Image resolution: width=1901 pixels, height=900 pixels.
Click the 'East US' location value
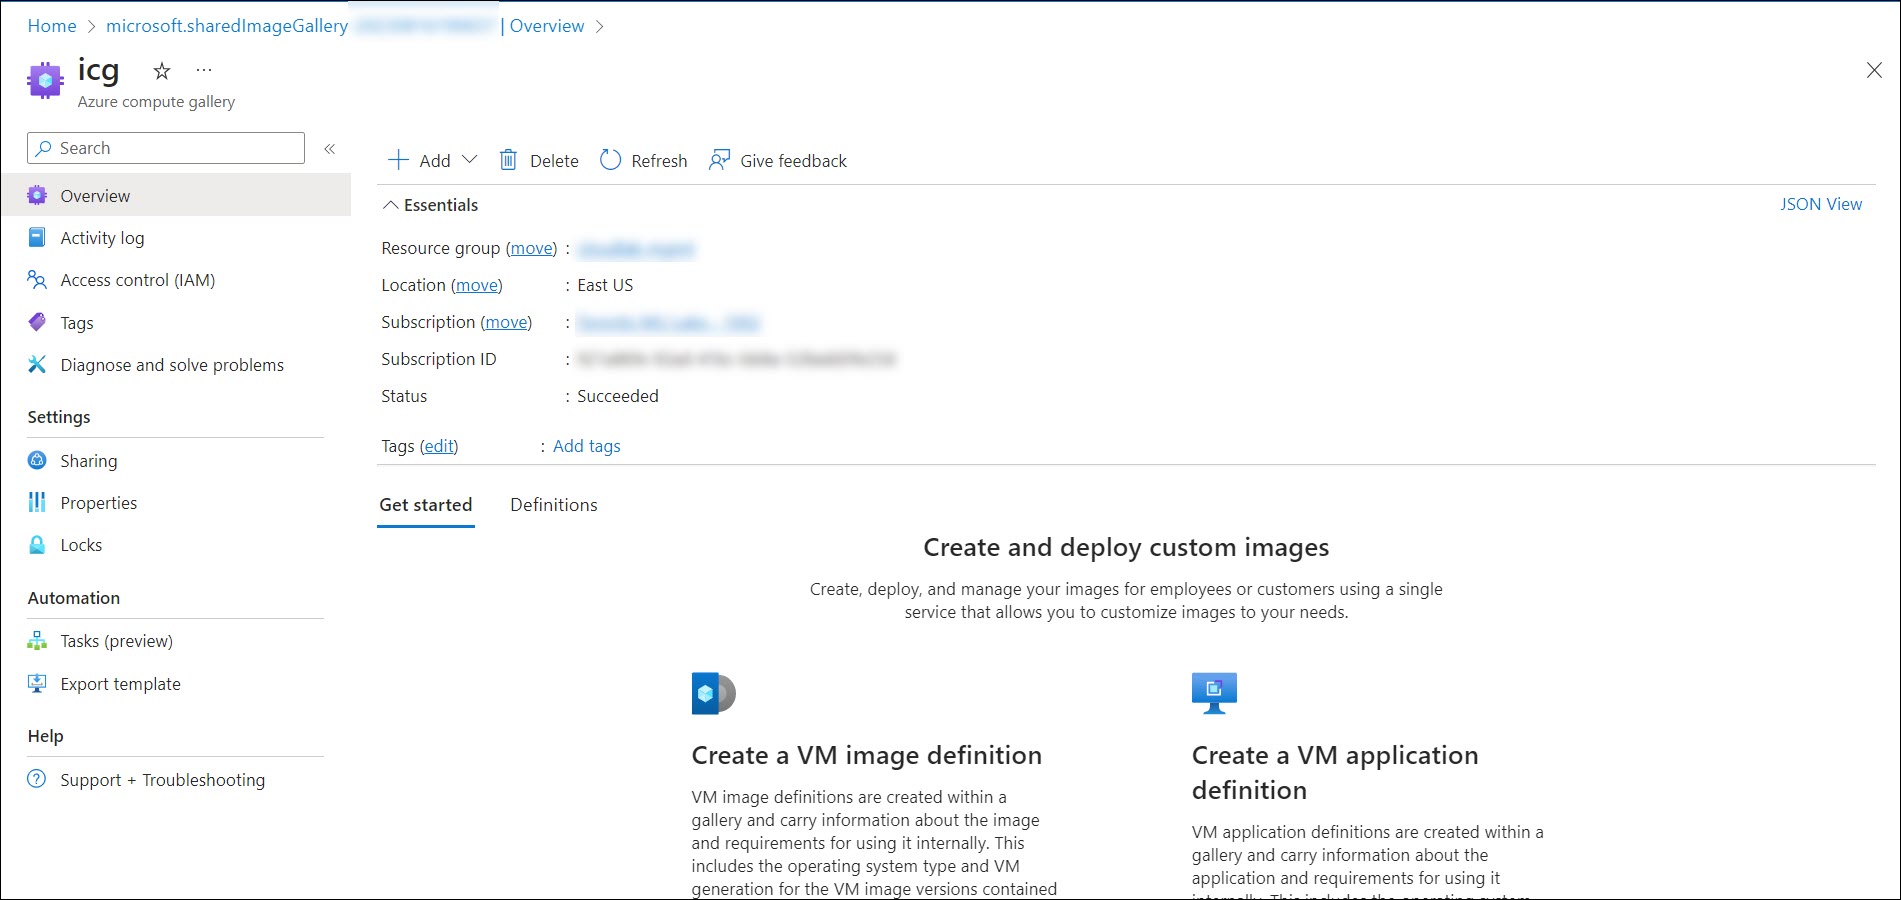(605, 285)
